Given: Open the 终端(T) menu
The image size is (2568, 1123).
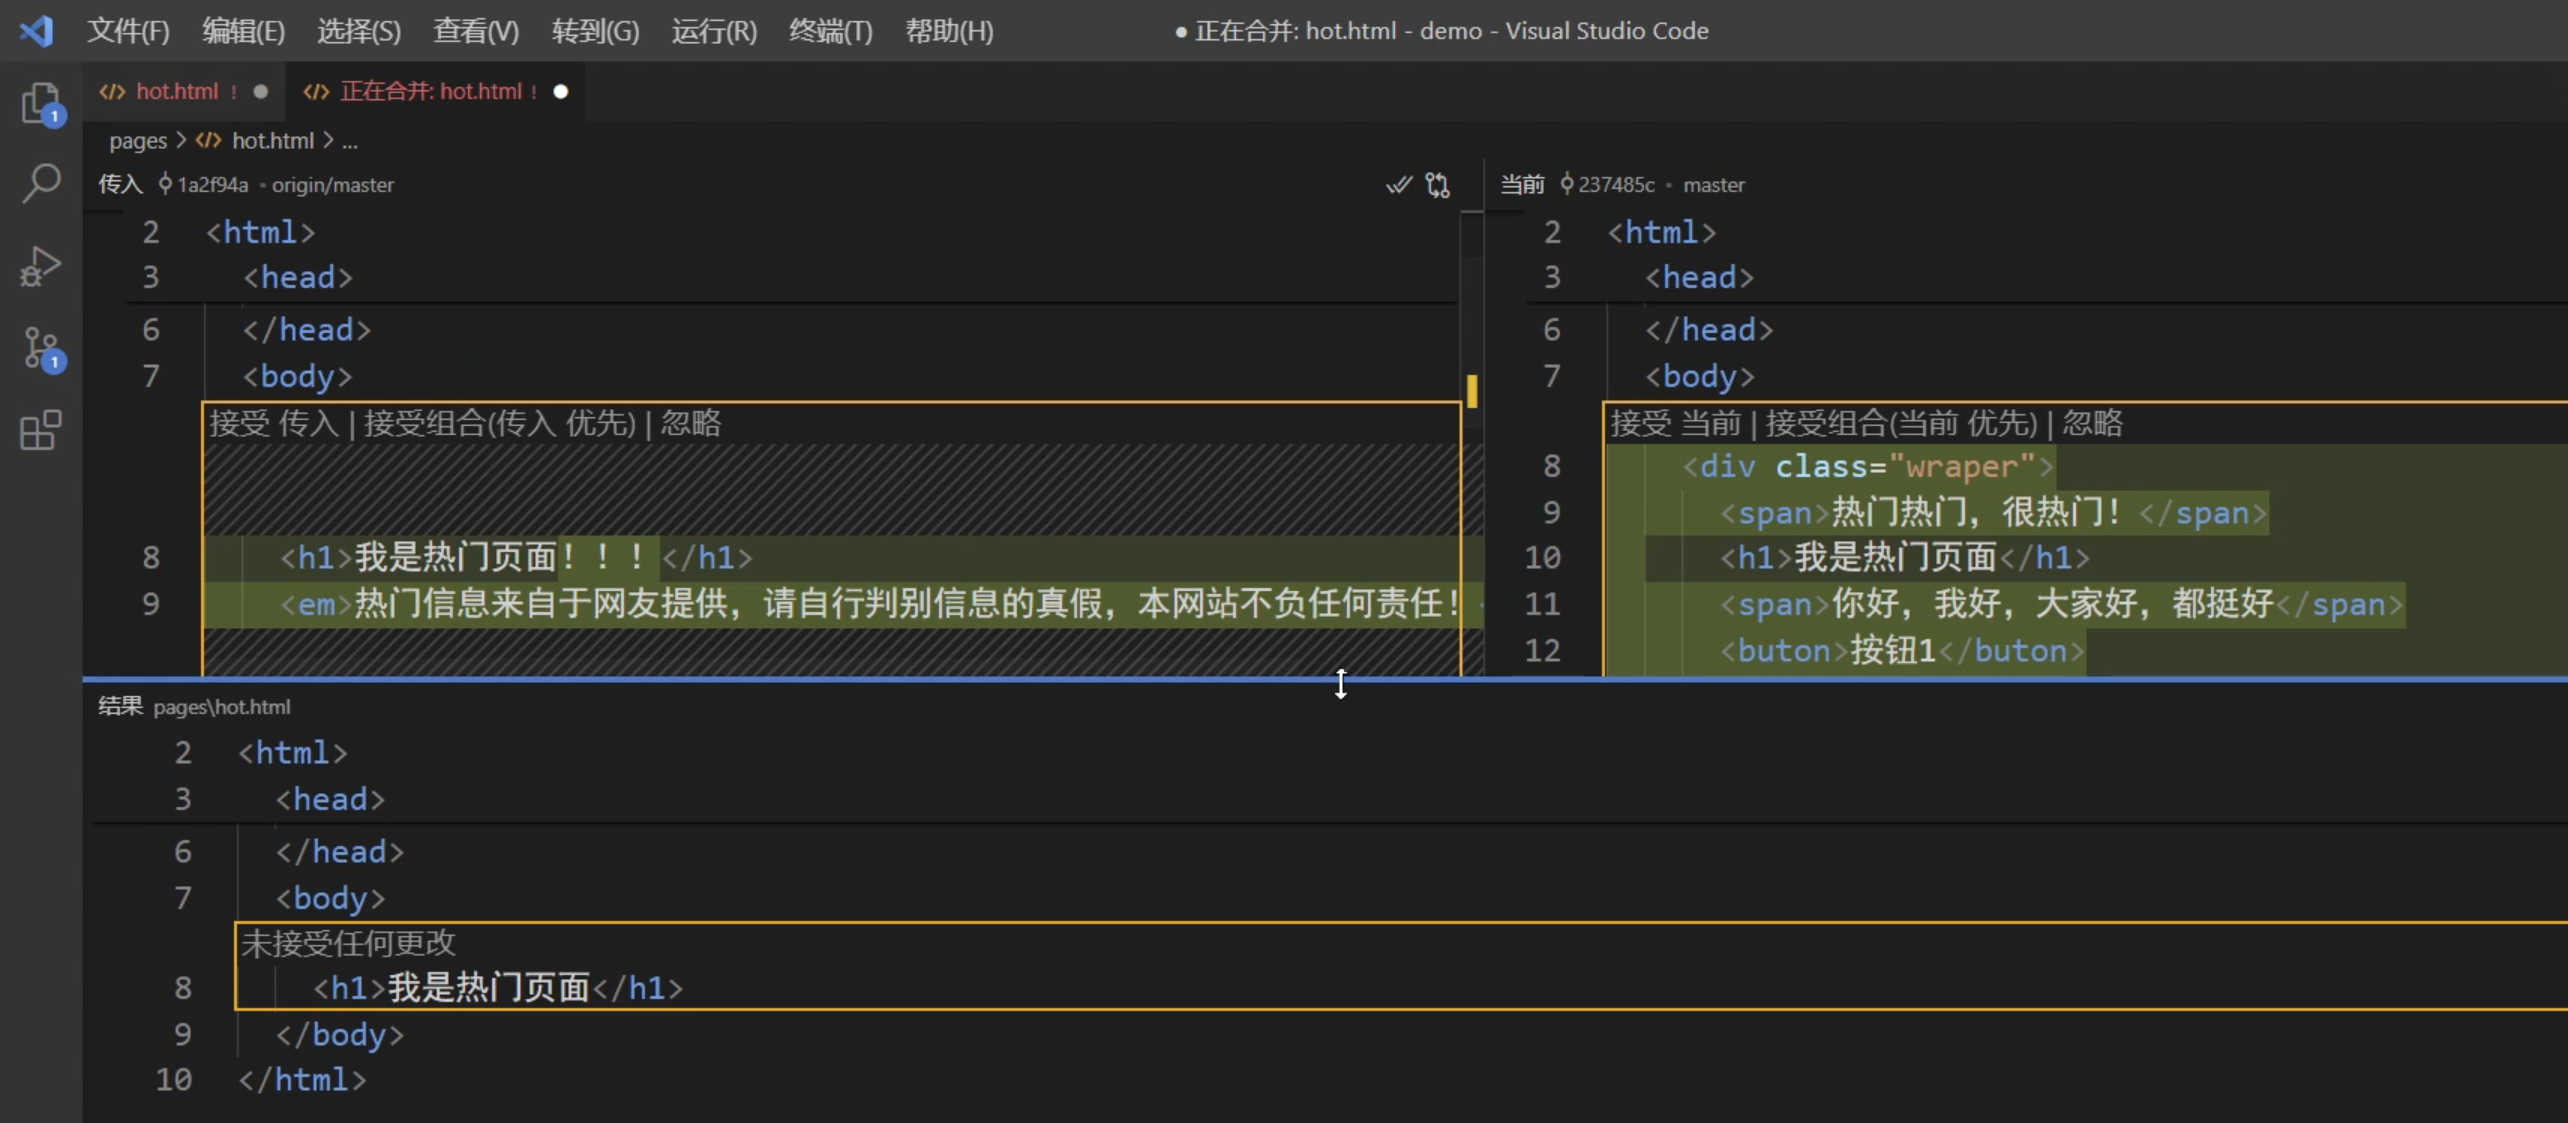Looking at the screenshot, I should point(830,30).
